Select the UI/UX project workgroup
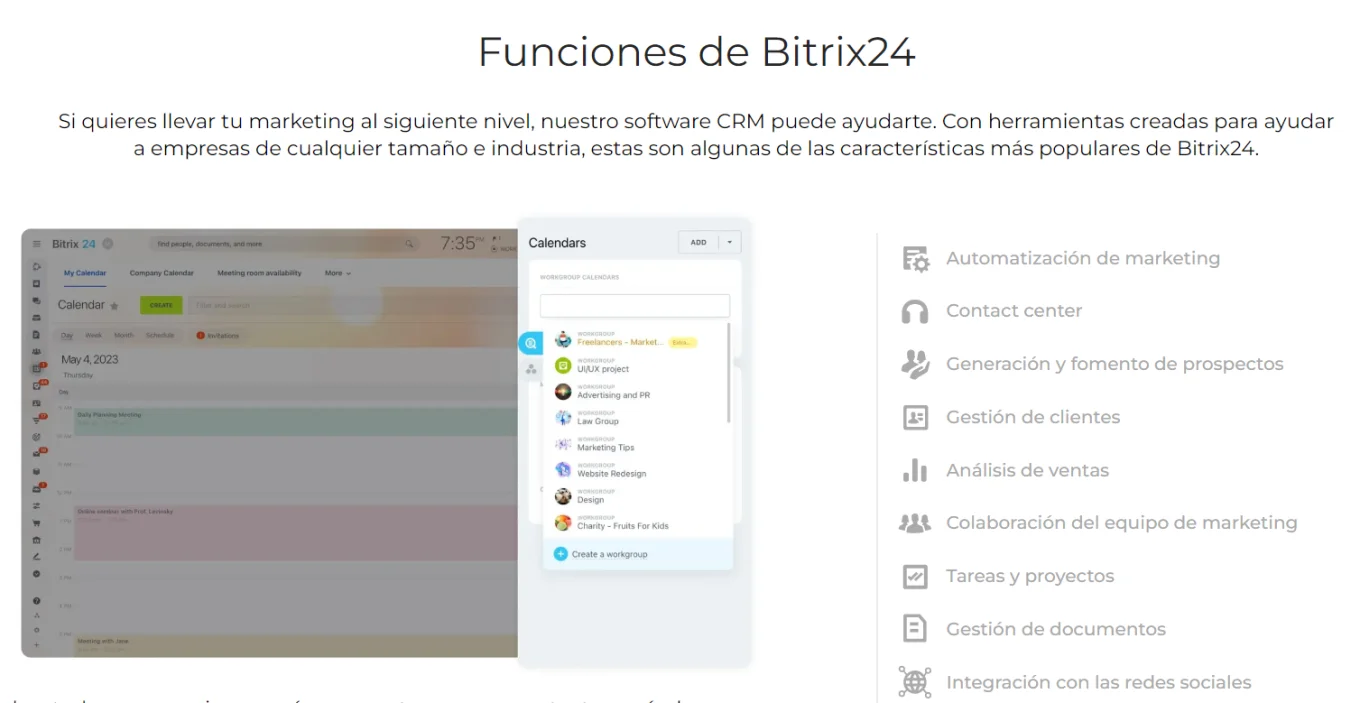This screenshot has width=1360, height=703. click(x=603, y=368)
